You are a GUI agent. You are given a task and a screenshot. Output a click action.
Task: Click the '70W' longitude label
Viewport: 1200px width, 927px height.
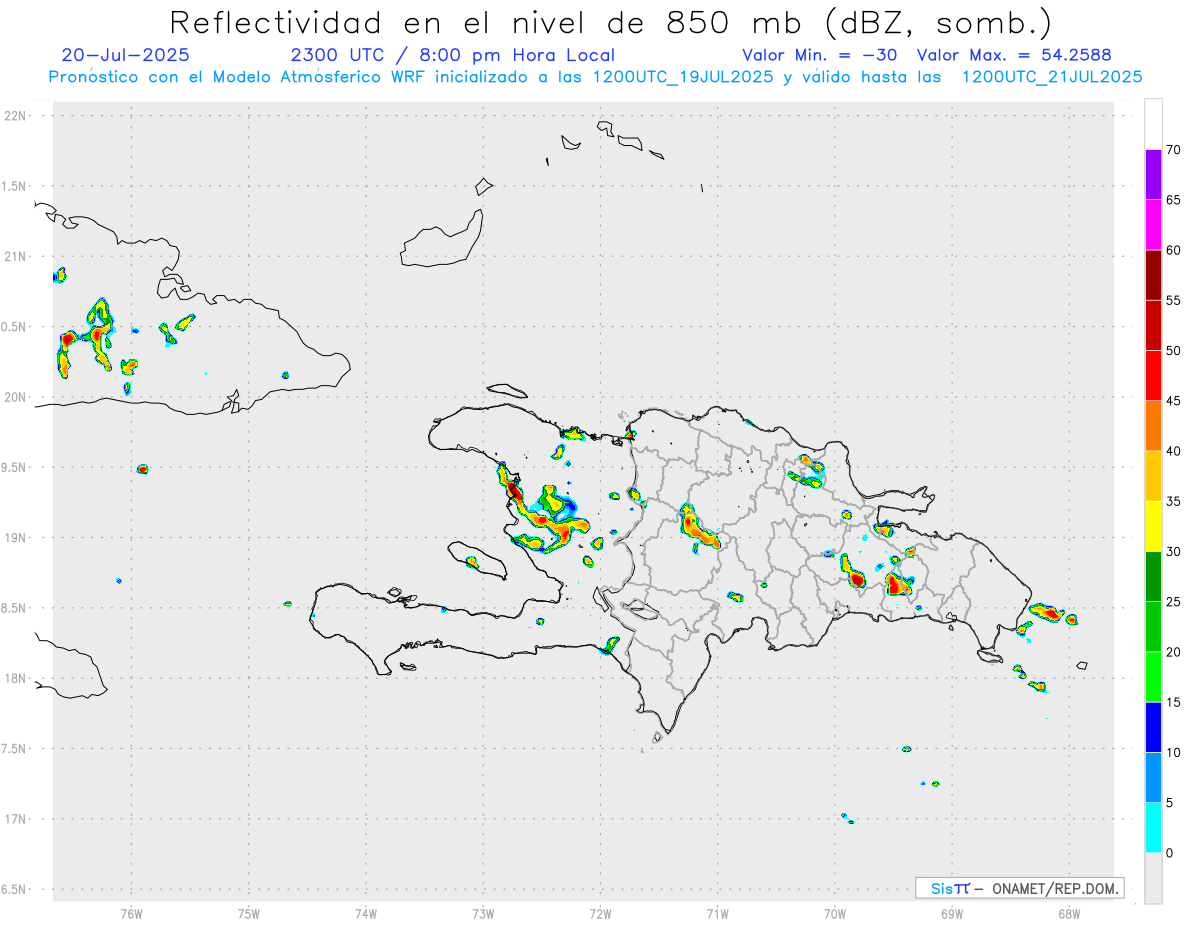(834, 913)
